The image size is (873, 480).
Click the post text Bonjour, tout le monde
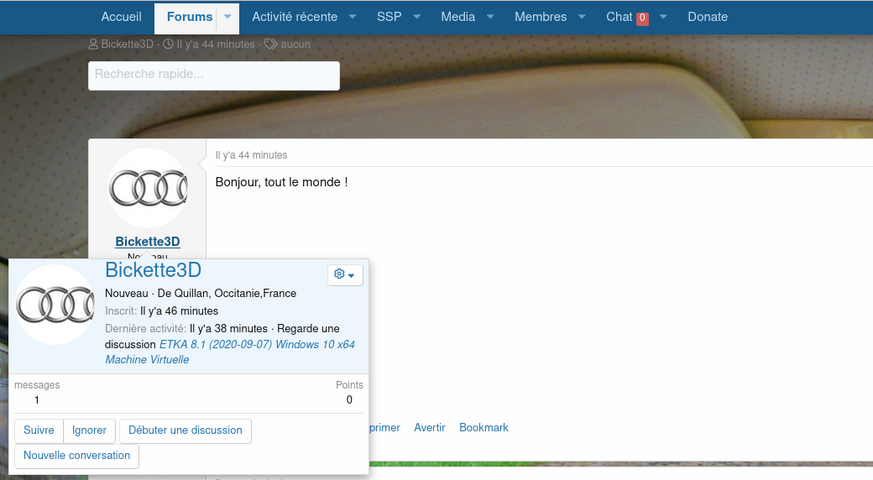click(x=281, y=182)
